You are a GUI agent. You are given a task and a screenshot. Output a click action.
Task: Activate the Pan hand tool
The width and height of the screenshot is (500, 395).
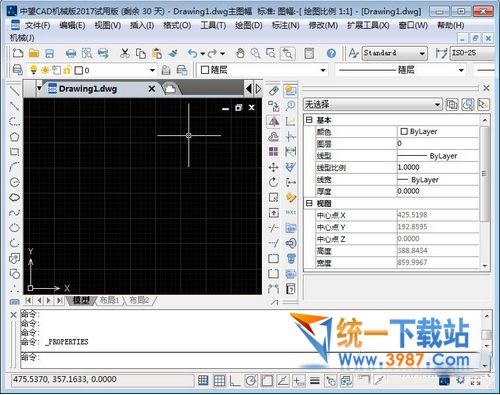pos(240,53)
